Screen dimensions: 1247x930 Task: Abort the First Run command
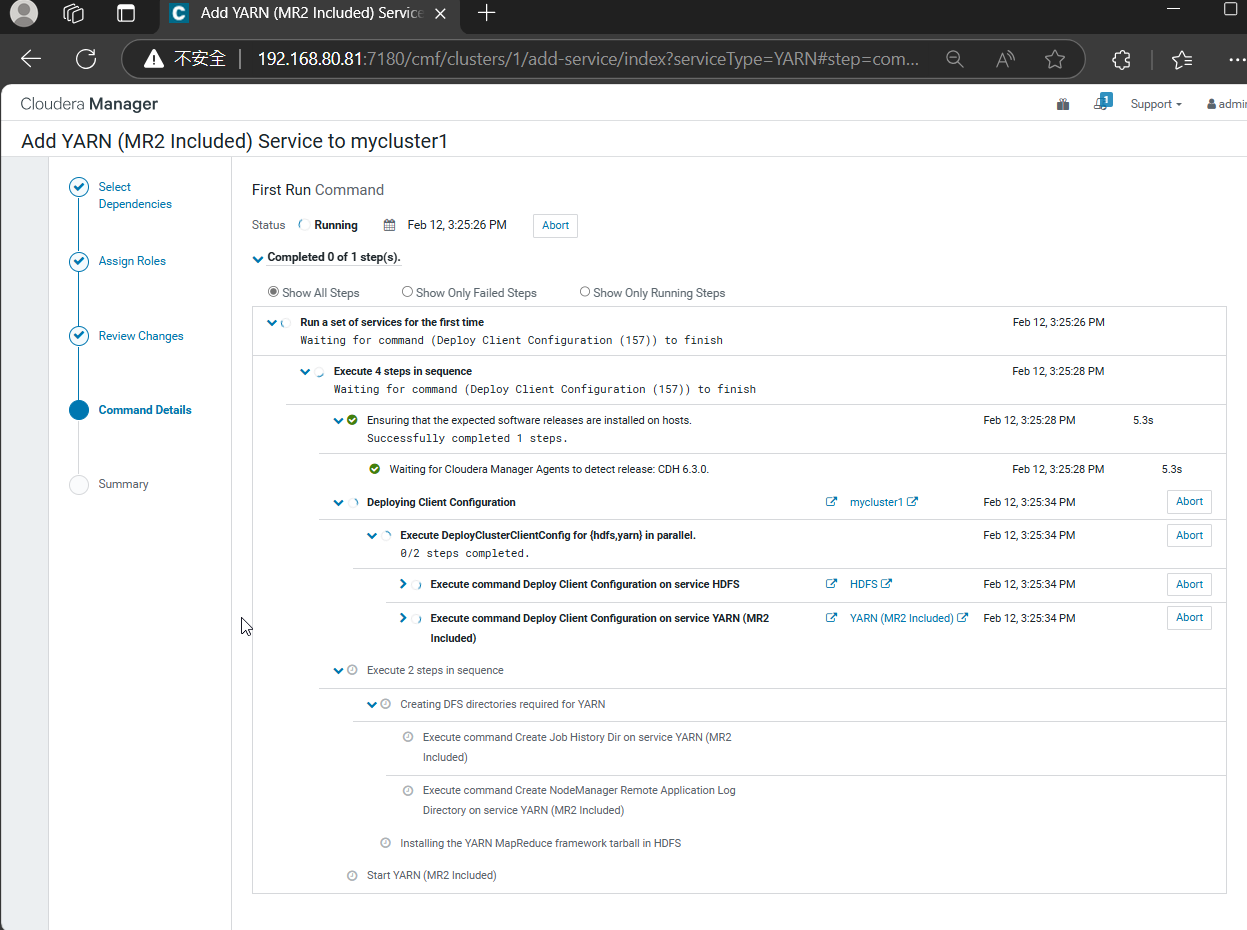(x=555, y=225)
